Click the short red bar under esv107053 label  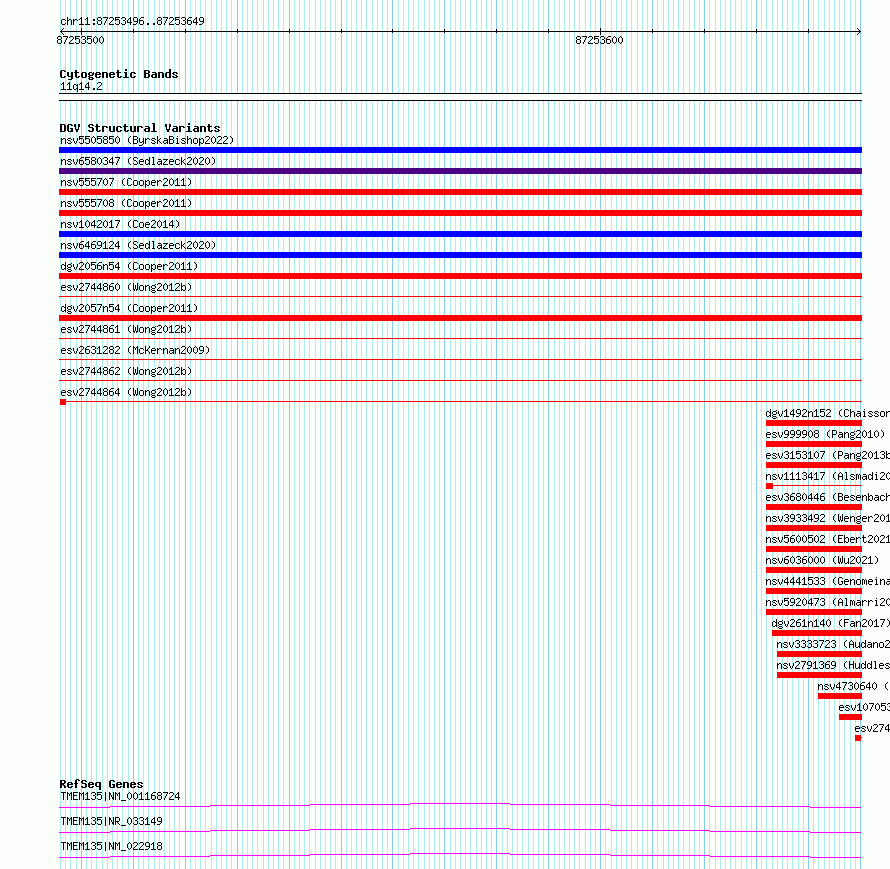coord(850,717)
